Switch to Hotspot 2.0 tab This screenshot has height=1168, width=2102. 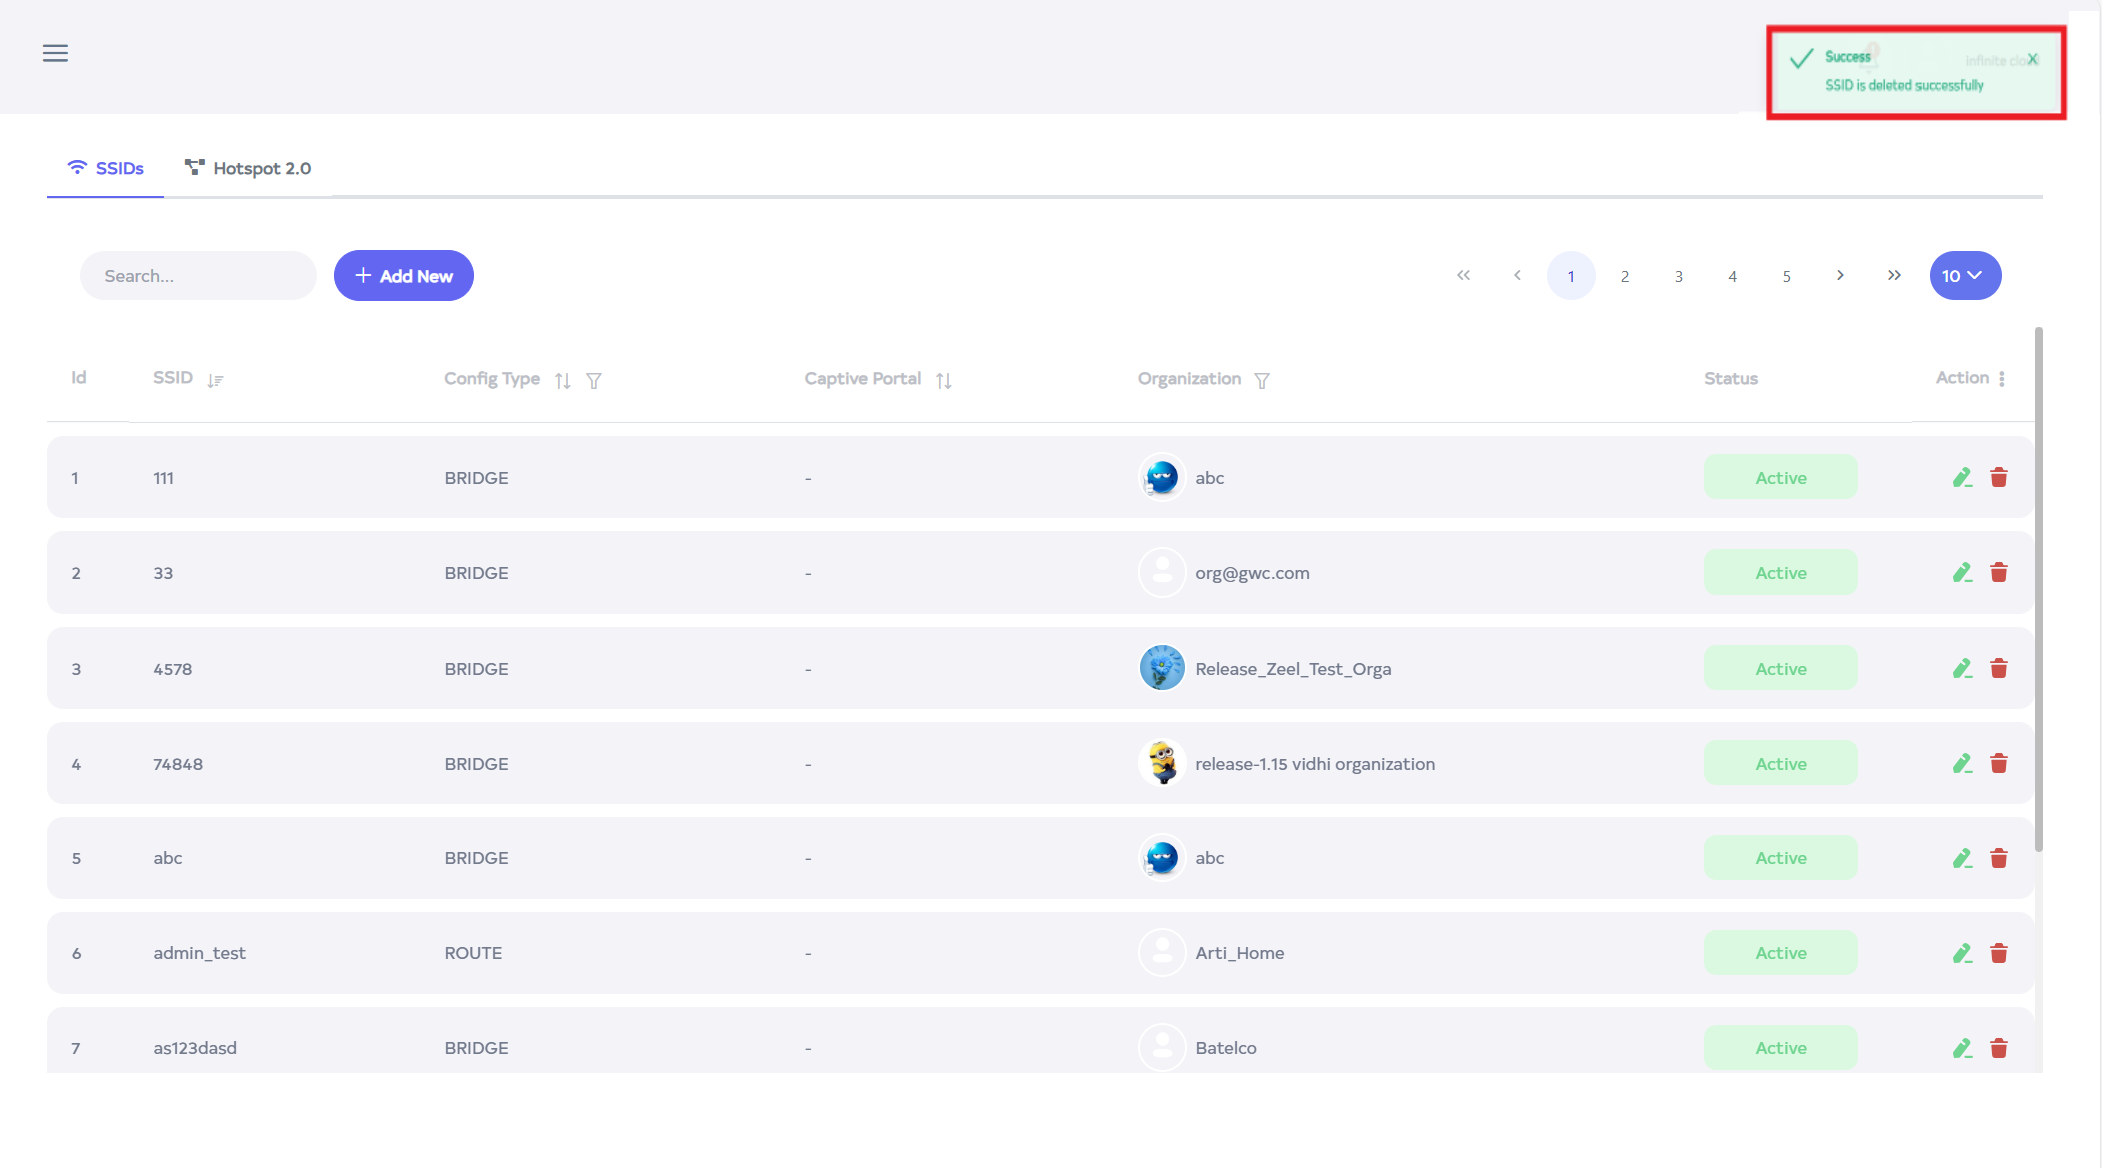pos(248,168)
